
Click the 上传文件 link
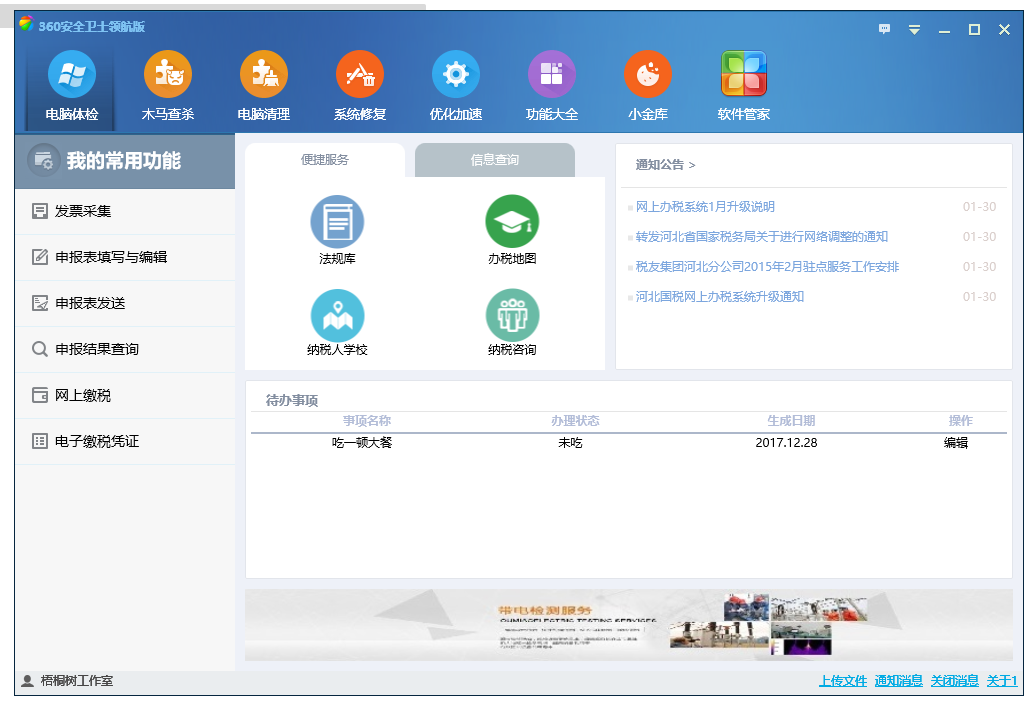(x=843, y=681)
